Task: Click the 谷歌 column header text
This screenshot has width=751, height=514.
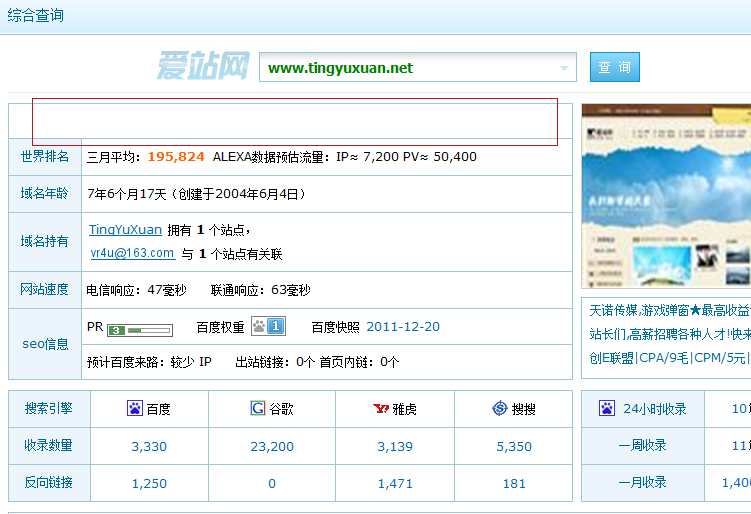Action: pyautogui.click(x=281, y=409)
